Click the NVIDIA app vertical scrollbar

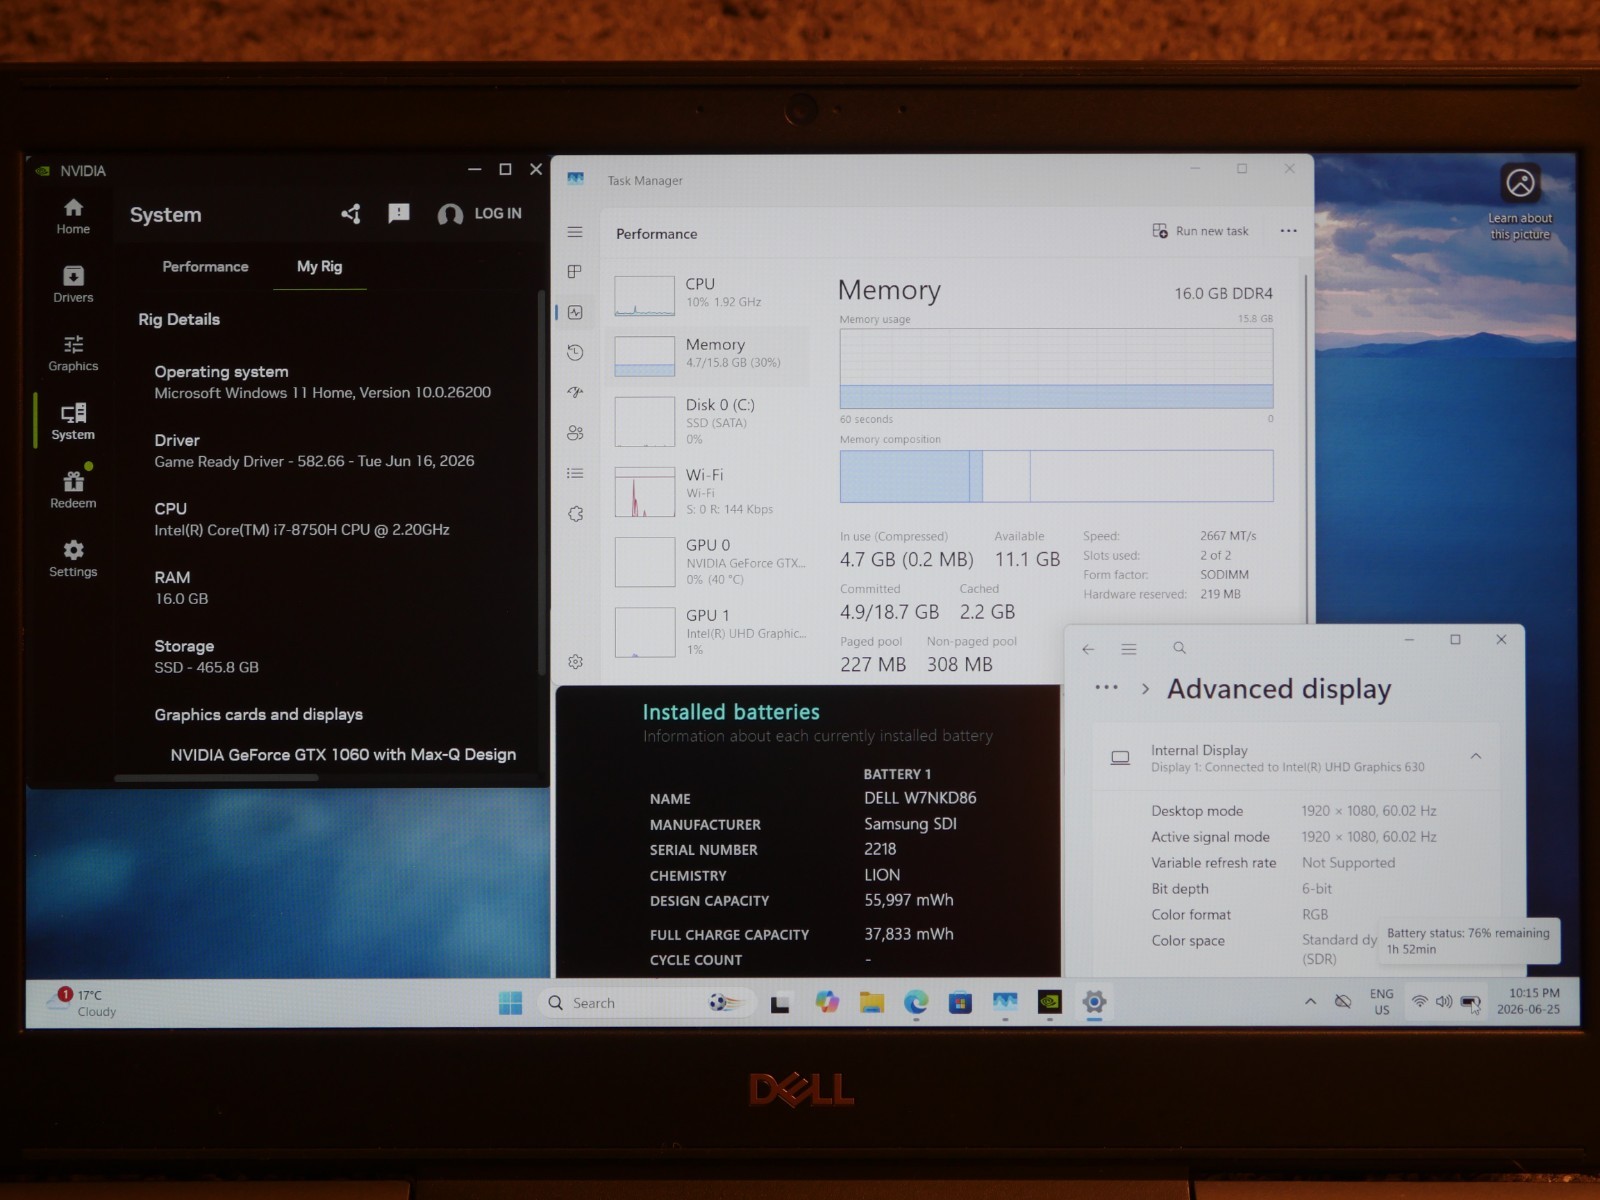[x=541, y=482]
